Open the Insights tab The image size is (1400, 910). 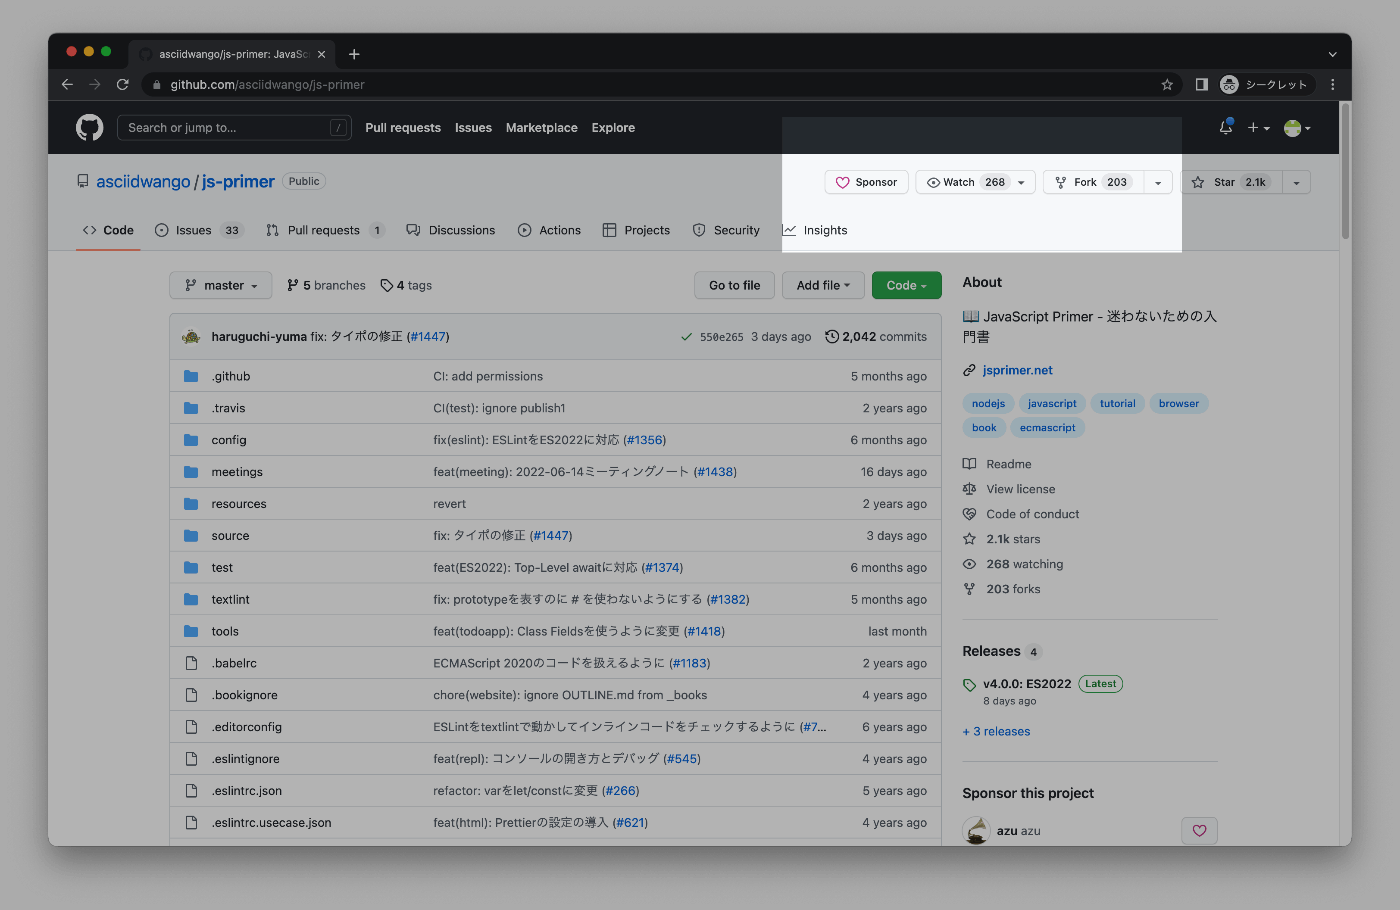click(x=815, y=230)
